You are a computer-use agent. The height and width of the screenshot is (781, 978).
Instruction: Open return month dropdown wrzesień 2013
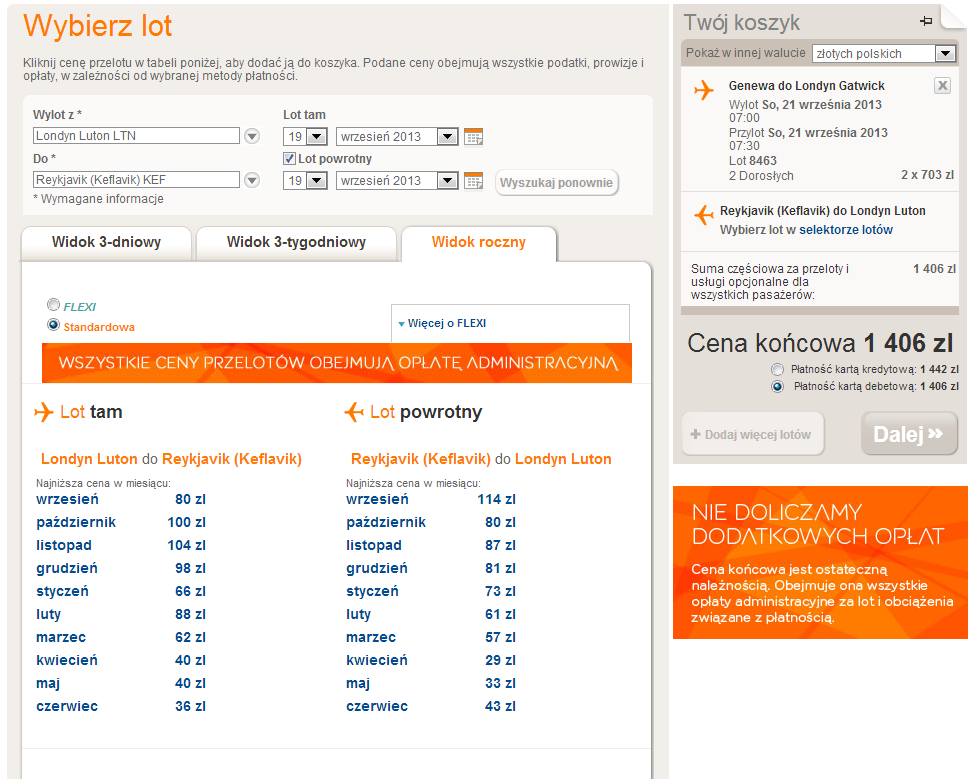(x=397, y=181)
